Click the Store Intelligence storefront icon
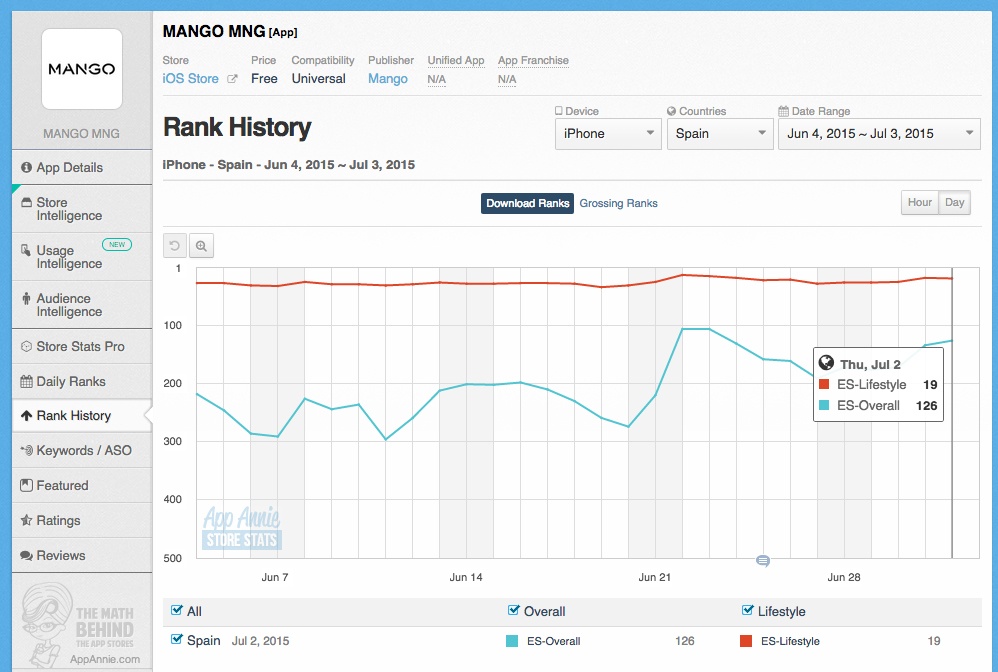Image resolution: width=998 pixels, height=672 pixels. pos(26,202)
